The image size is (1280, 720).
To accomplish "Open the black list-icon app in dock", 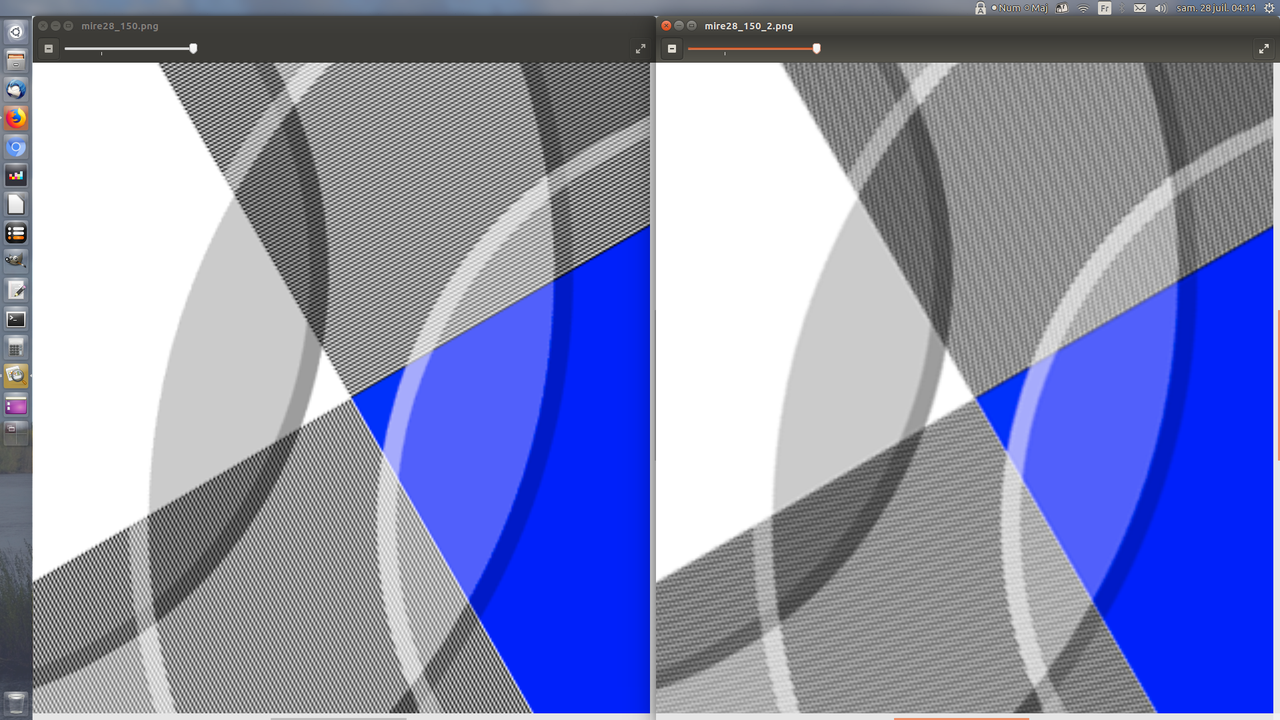I will pos(15,233).
